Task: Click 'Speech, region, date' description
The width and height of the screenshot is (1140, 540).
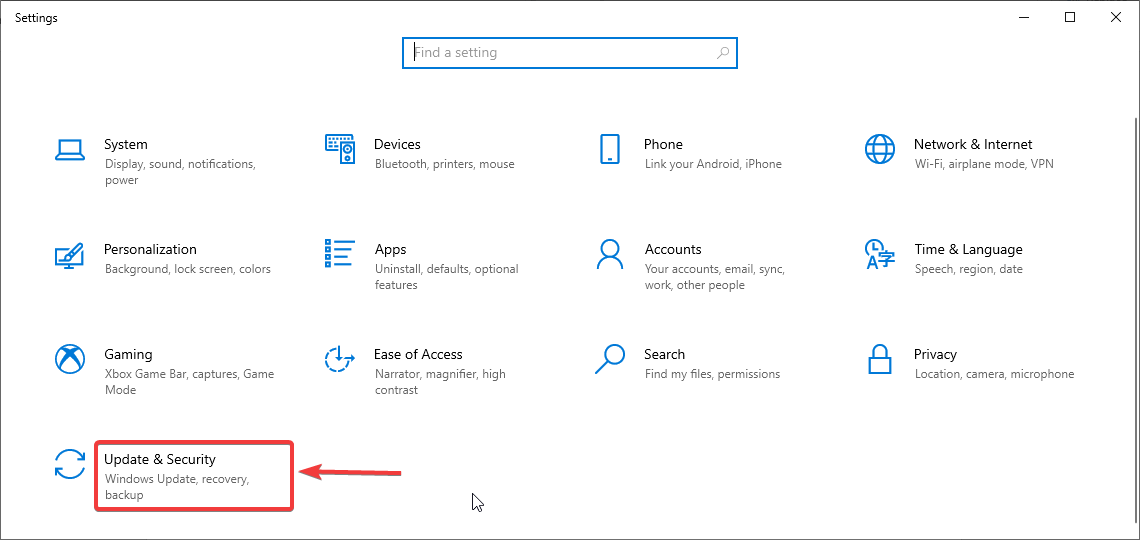Action: (968, 269)
